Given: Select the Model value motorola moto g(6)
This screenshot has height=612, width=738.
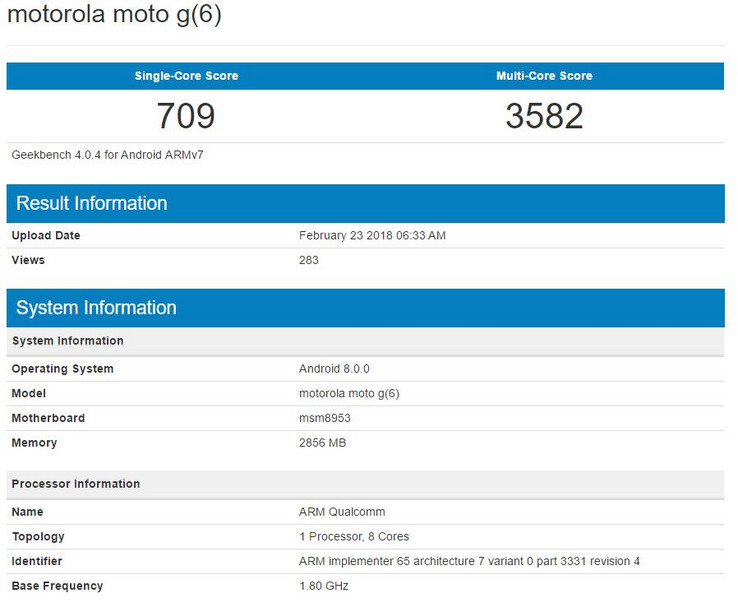Looking at the screenshot, I should coord(349,393).
